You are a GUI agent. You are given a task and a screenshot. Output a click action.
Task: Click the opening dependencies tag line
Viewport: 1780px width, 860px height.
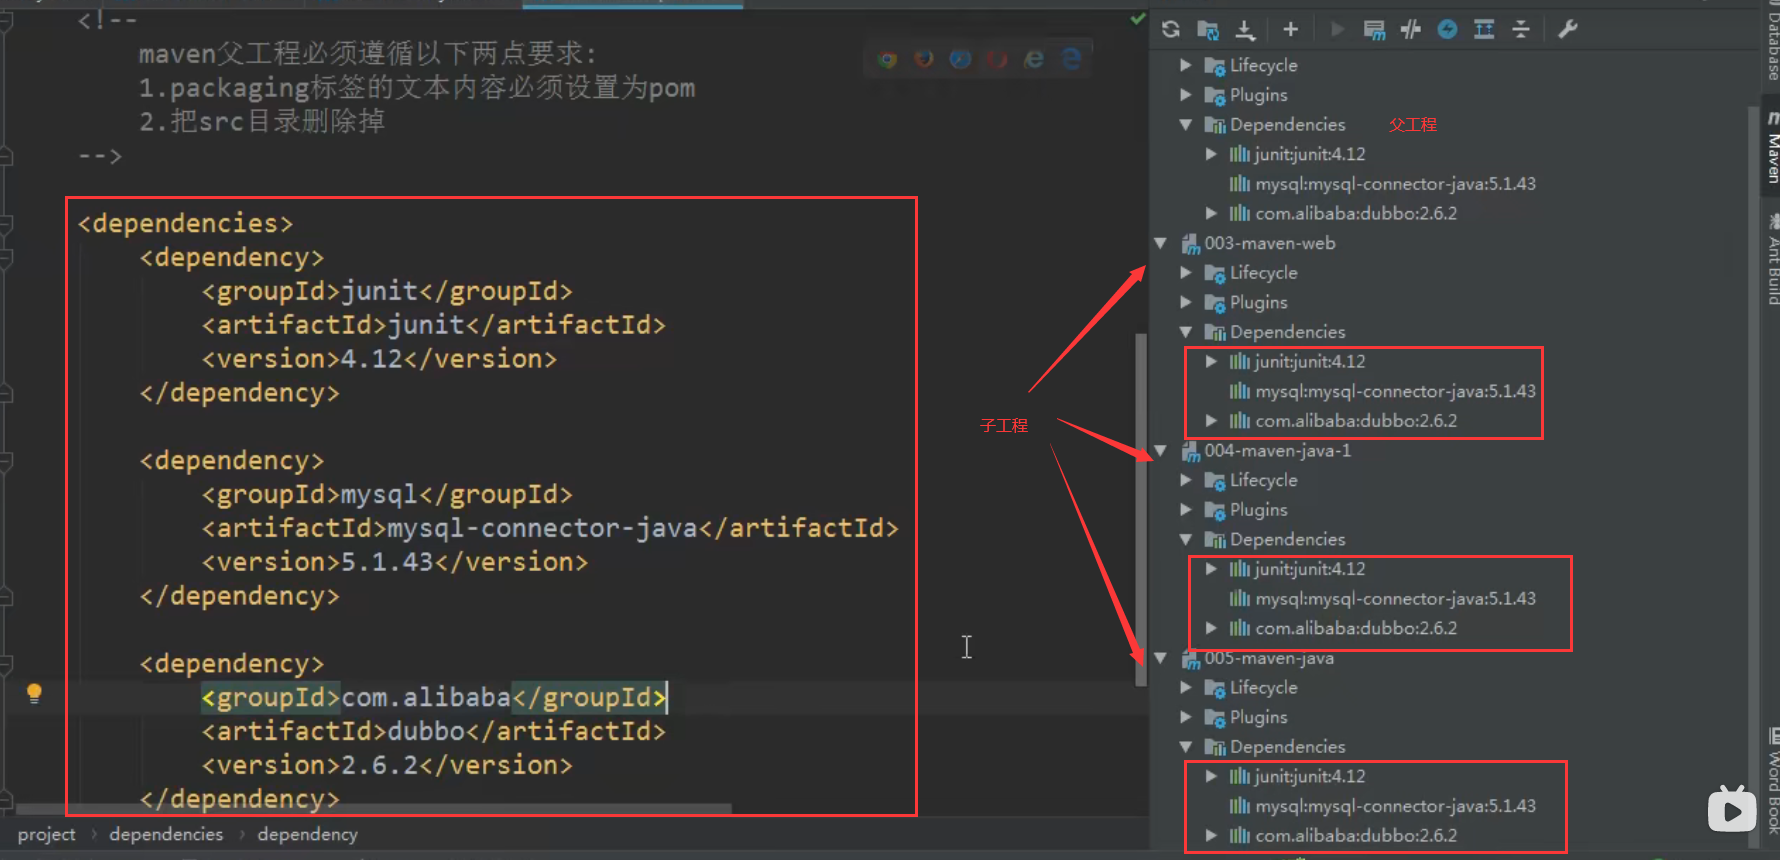click(186, 223)
